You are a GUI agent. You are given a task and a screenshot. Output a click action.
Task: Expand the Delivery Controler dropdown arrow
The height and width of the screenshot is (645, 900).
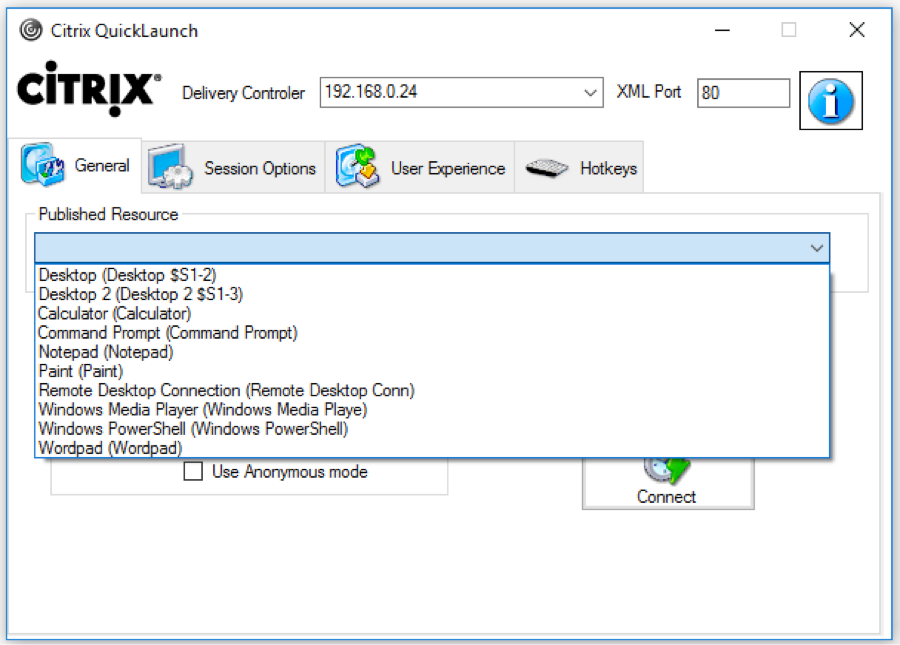(x=589, y=92)
